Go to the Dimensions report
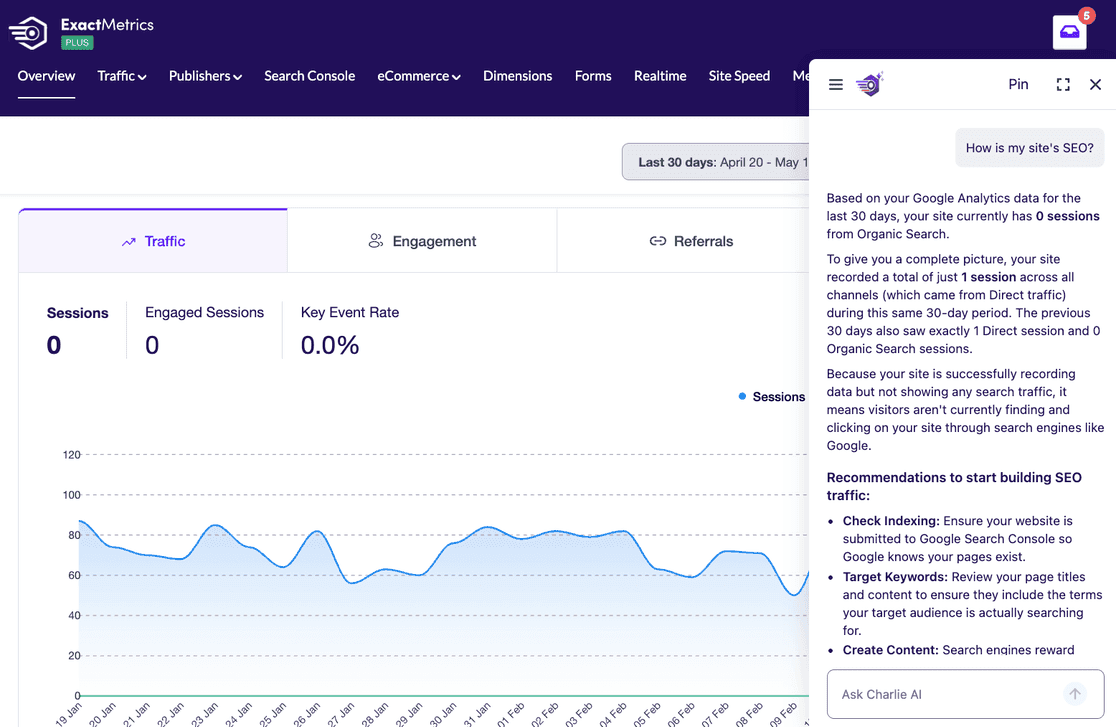Viewport: 1116px width, 727px height. point(517,76)
